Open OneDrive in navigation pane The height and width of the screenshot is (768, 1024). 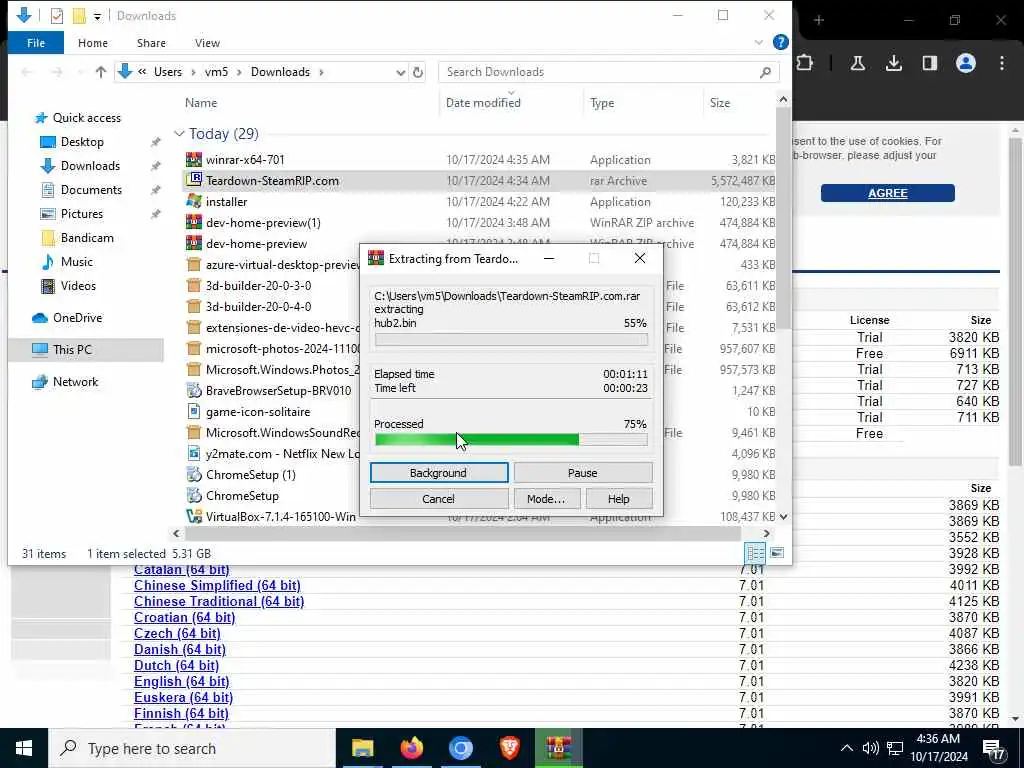pos(77,318)
